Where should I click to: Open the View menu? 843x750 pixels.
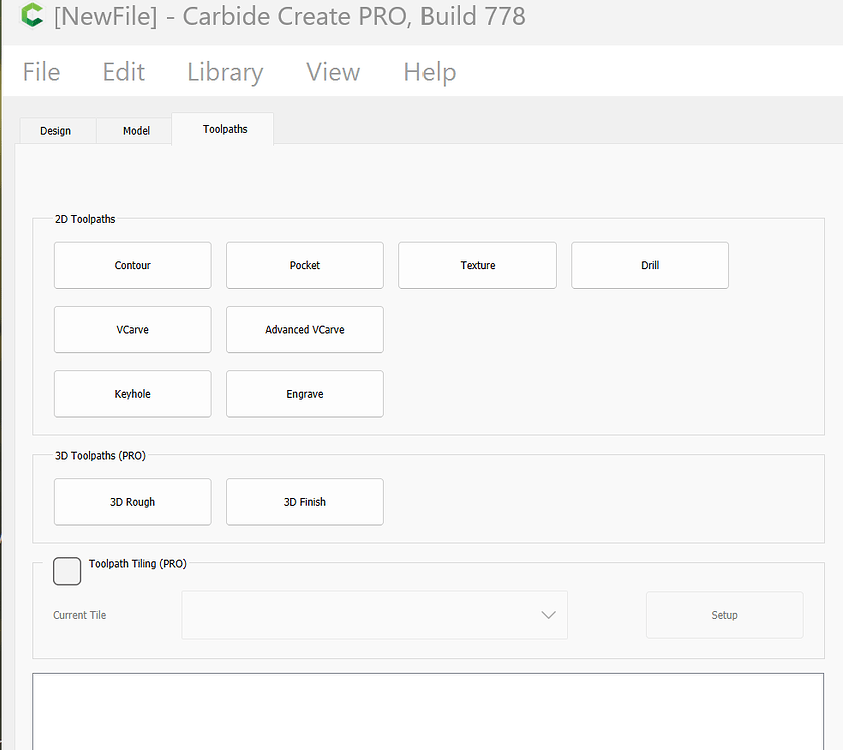click(333, 72)
